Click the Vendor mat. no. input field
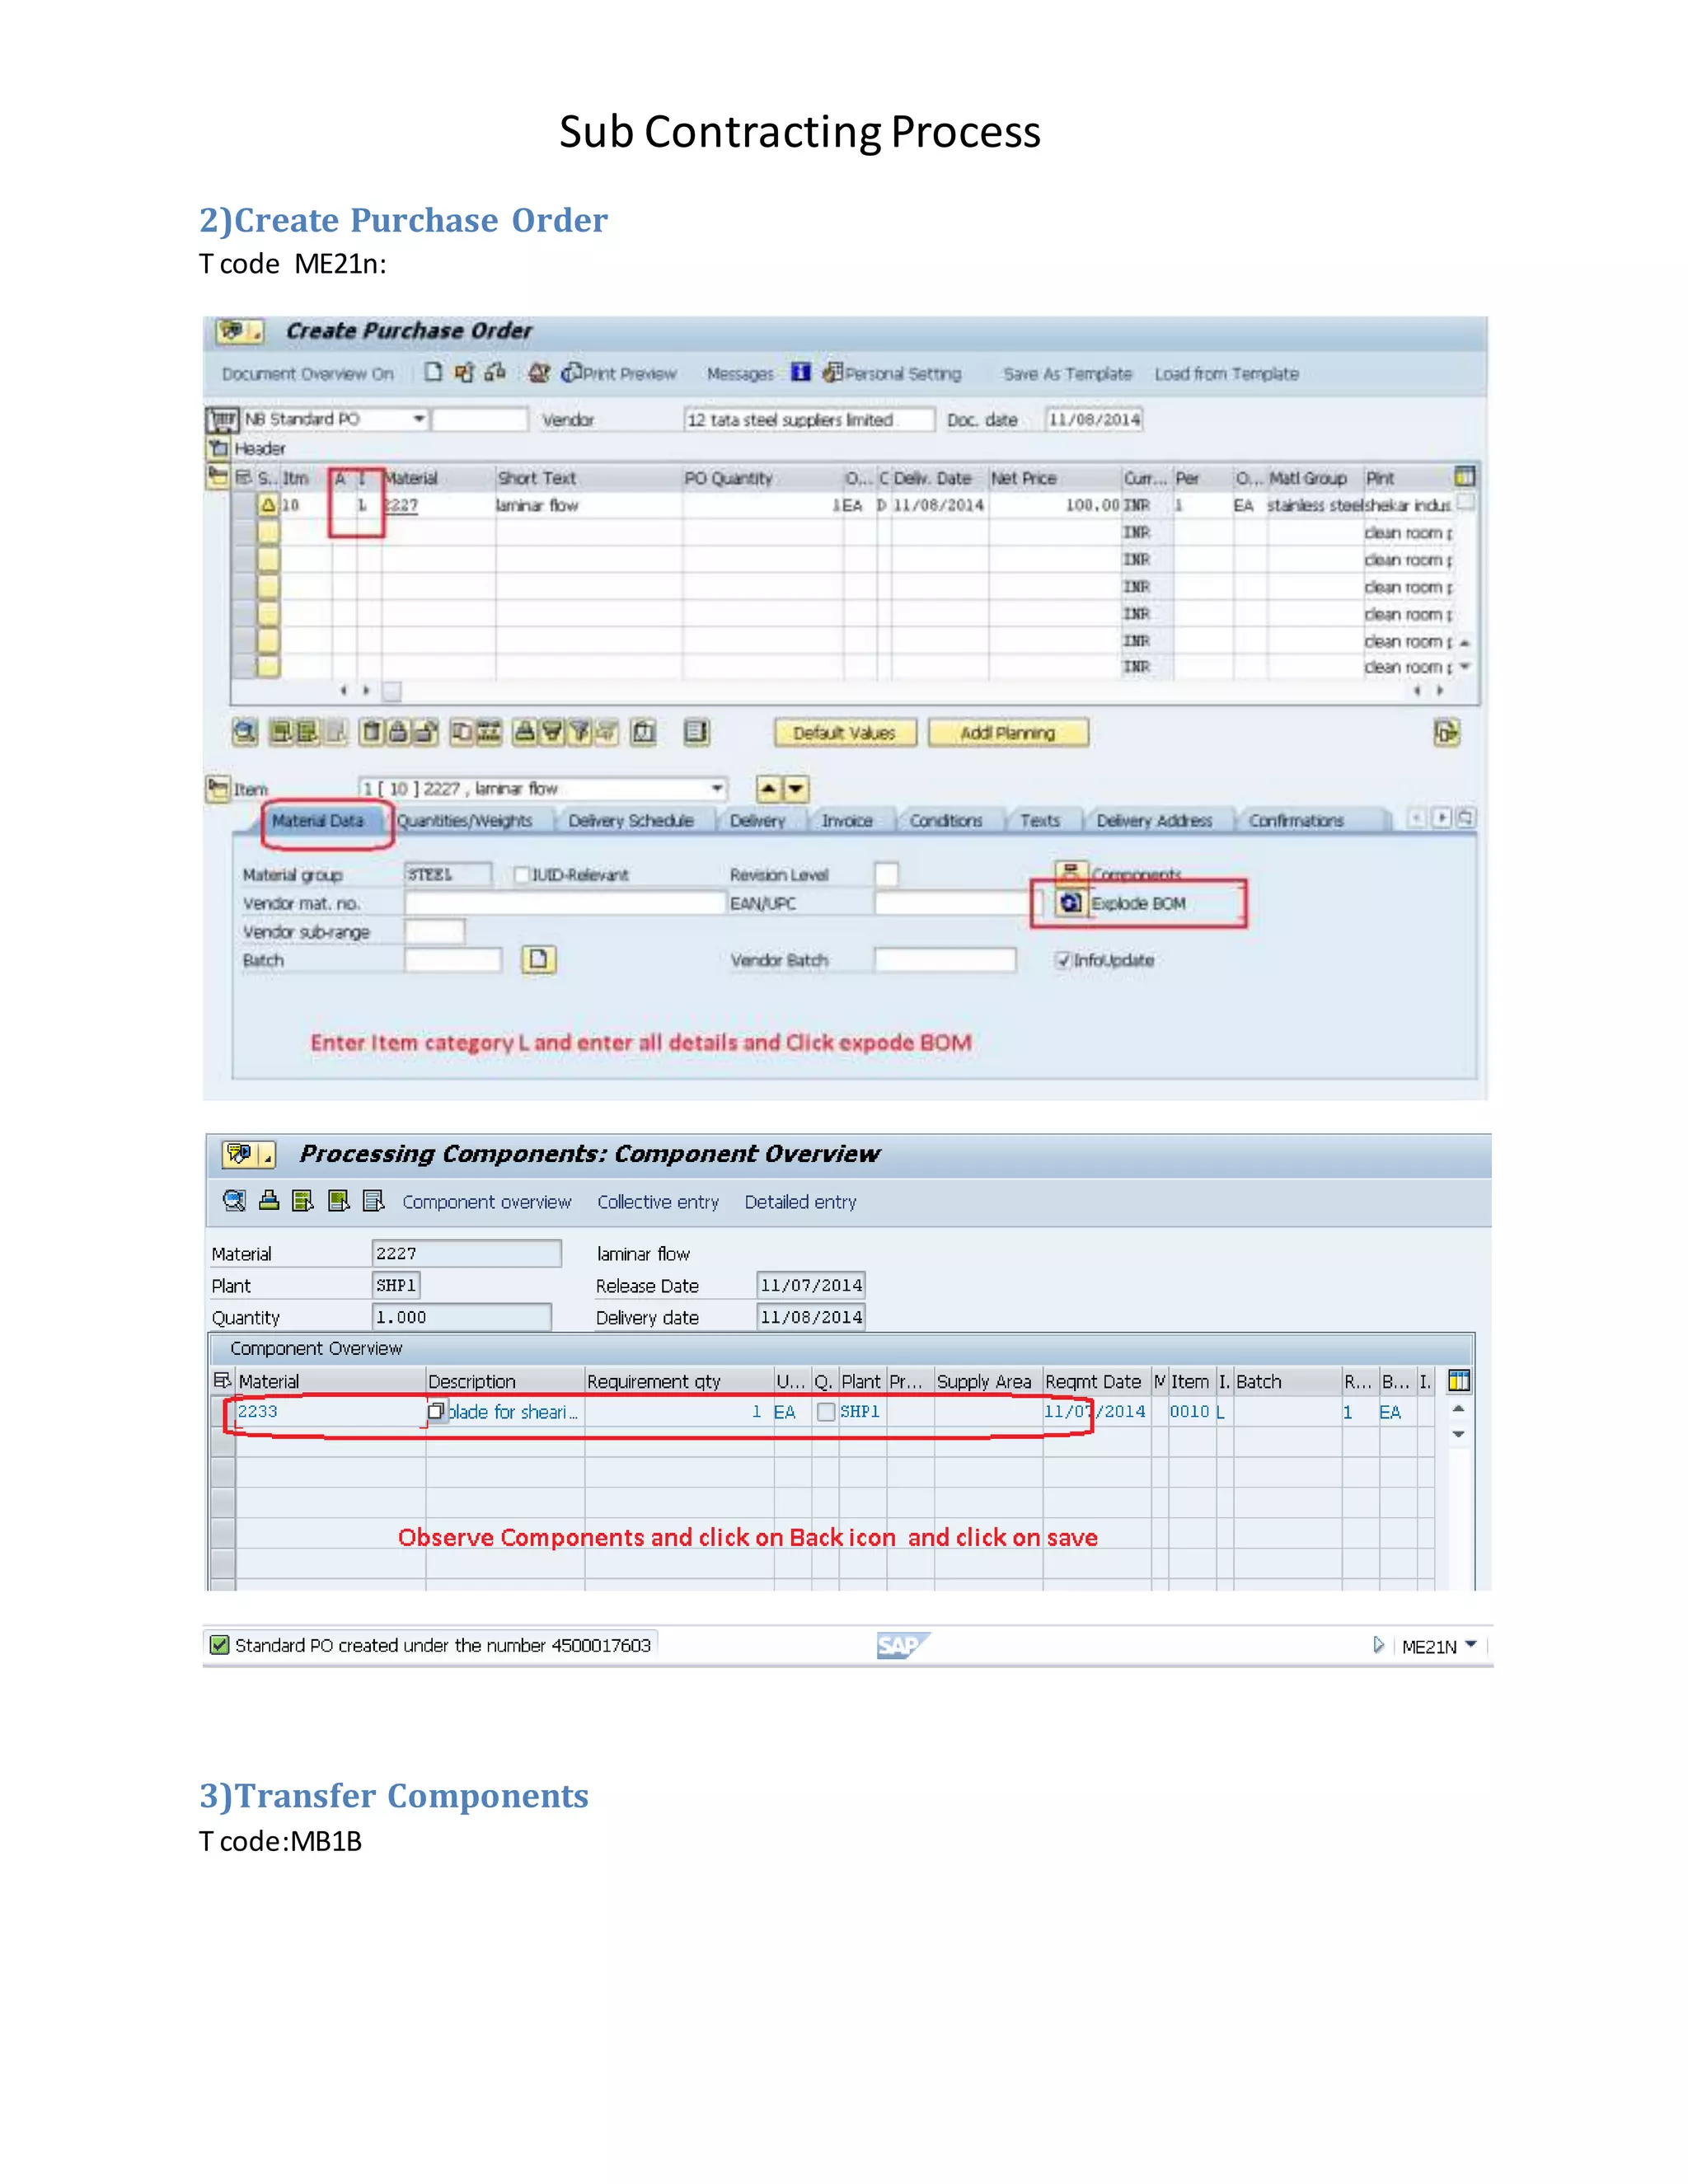The image size is (1688, 2184). pos(565,903)
